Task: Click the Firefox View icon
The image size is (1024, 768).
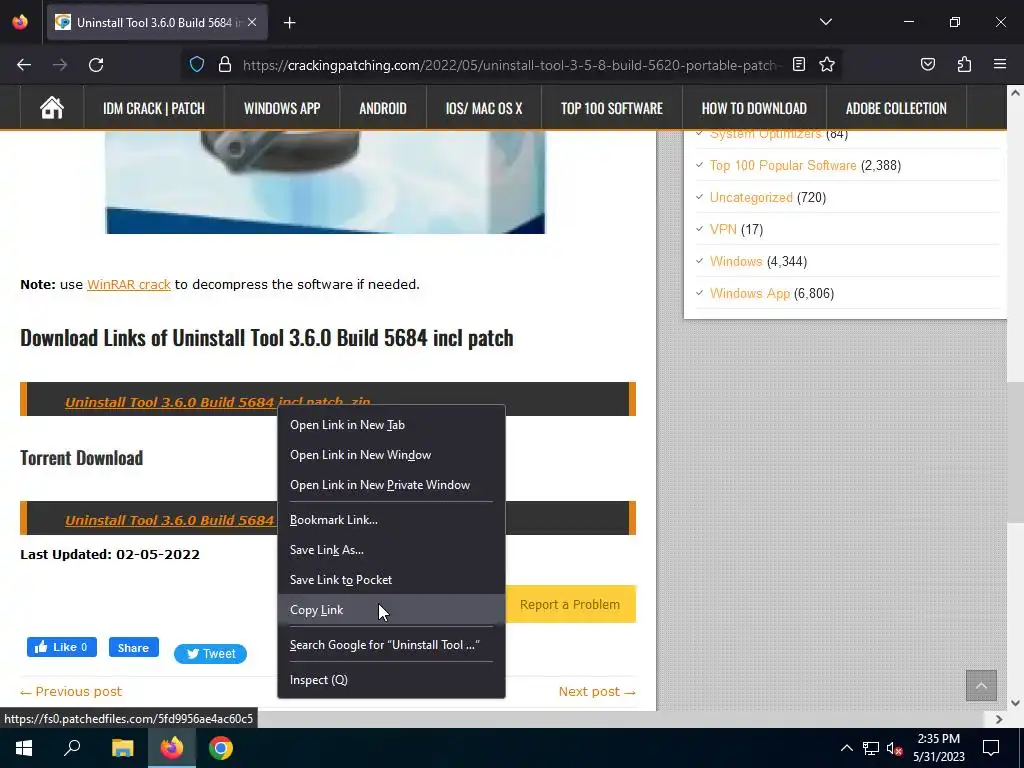Action: coord(20,22)
